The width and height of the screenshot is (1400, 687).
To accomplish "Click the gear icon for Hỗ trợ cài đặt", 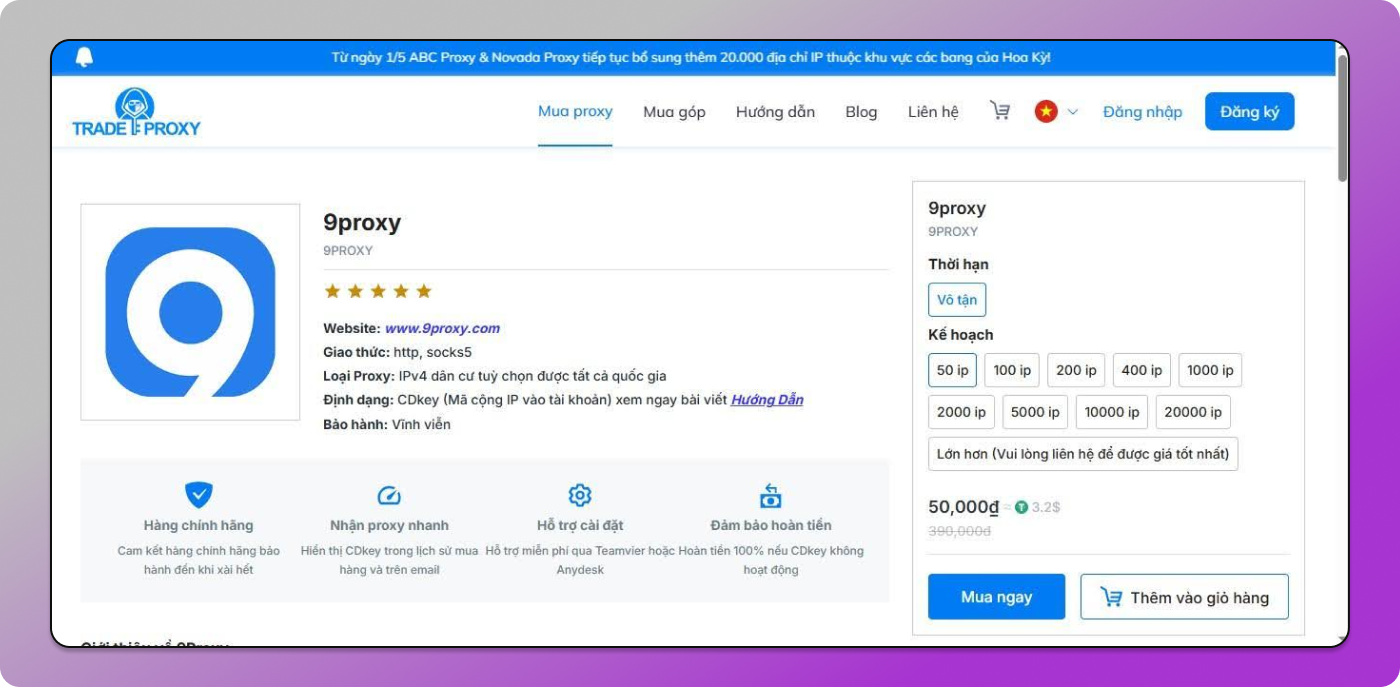I will (580, 495).
